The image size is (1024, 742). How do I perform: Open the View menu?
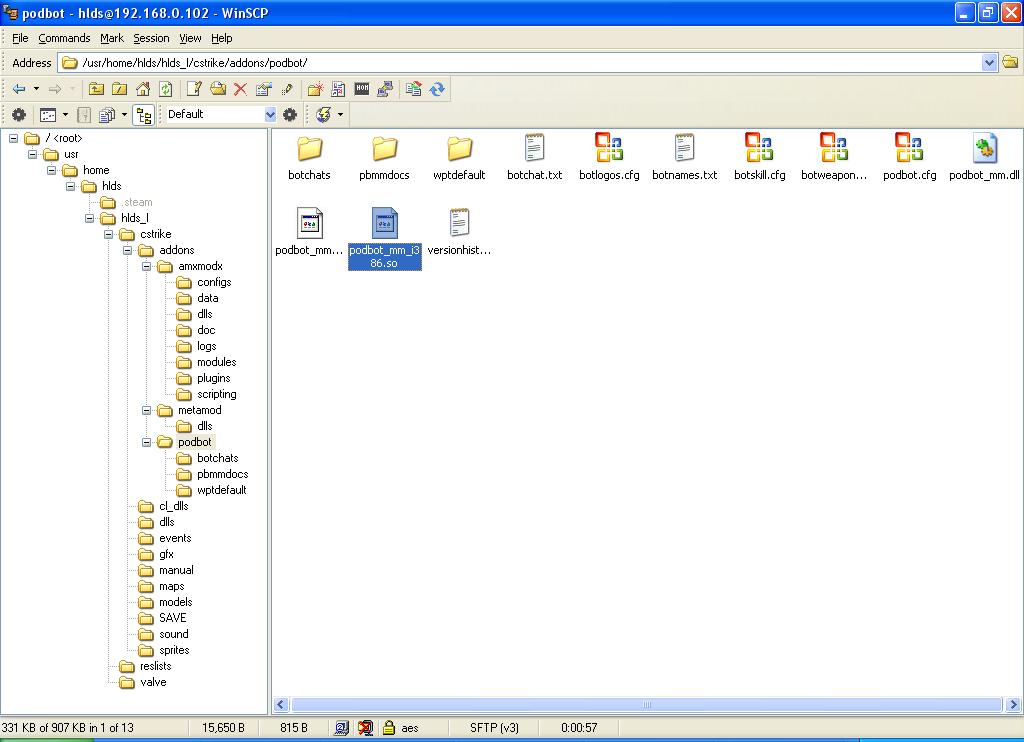[x=190, y=38]
